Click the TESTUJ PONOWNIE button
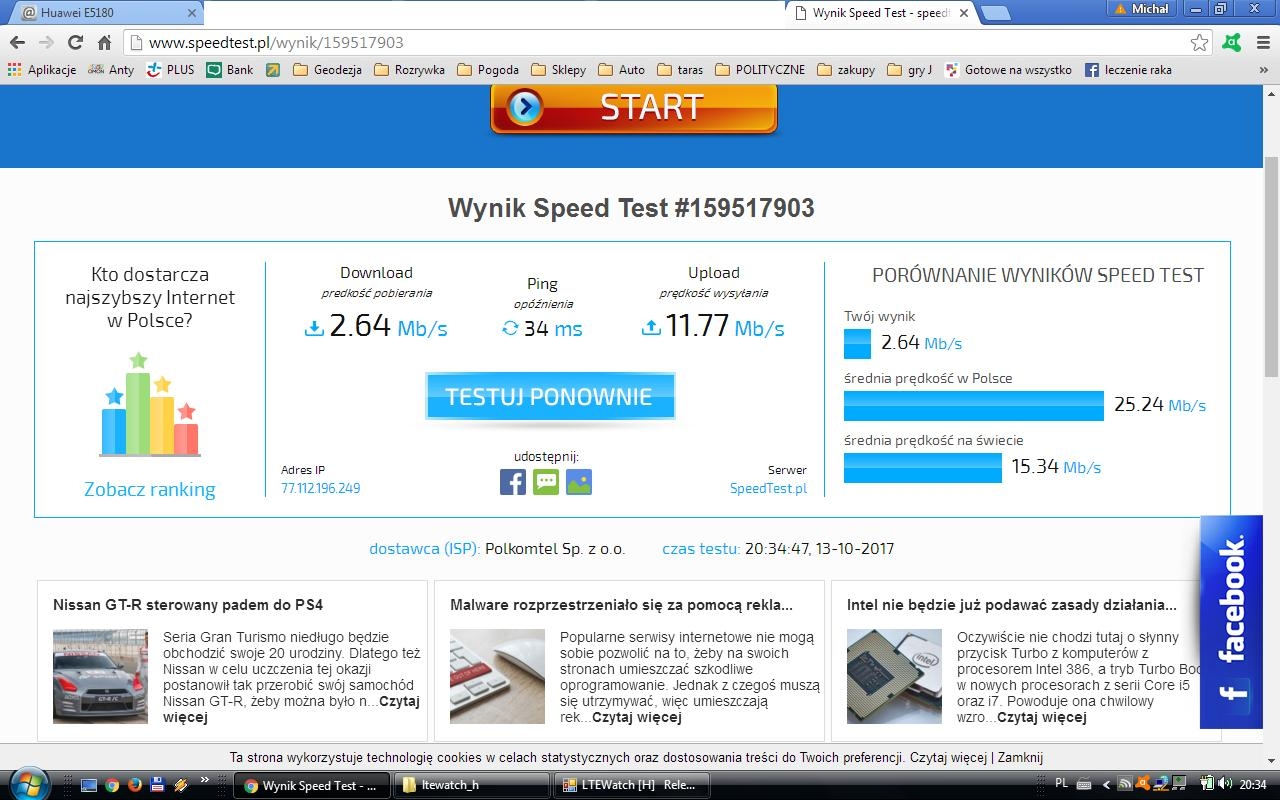 tap(549, 397)
